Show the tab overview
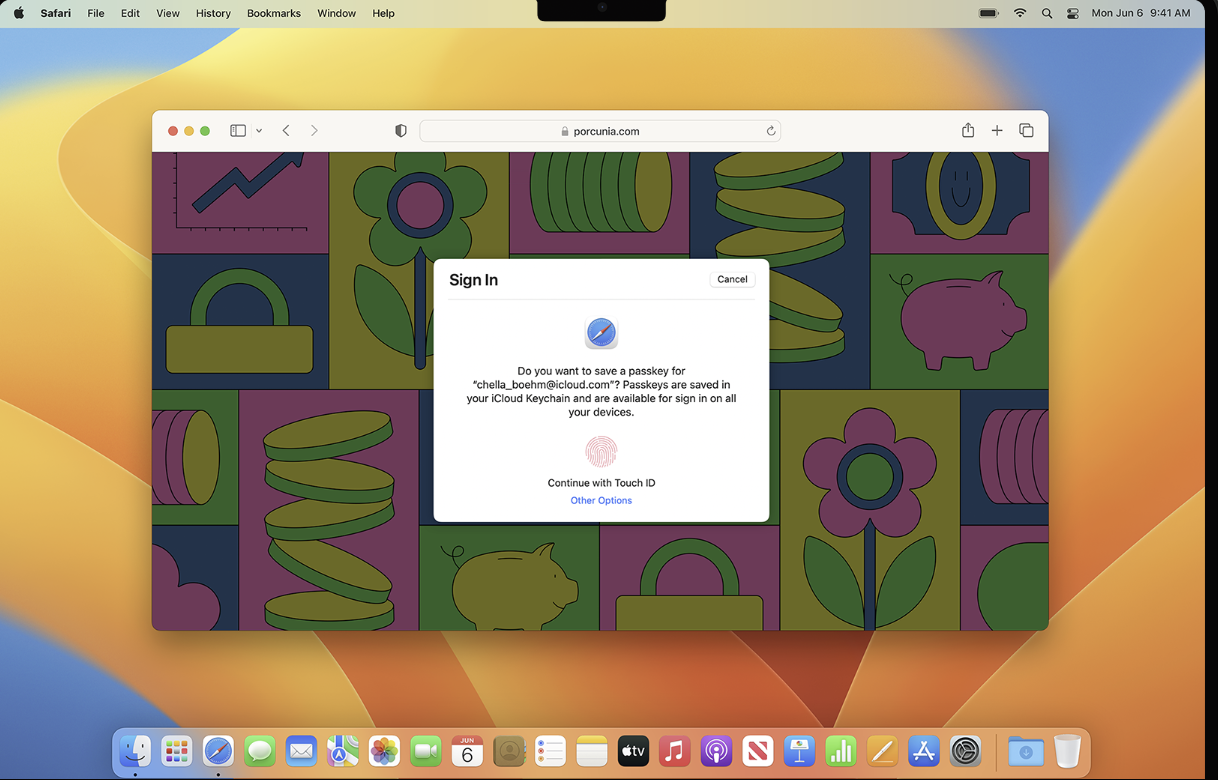The width and height of the screenshot is (1218, 780). tap(1026, 131)
